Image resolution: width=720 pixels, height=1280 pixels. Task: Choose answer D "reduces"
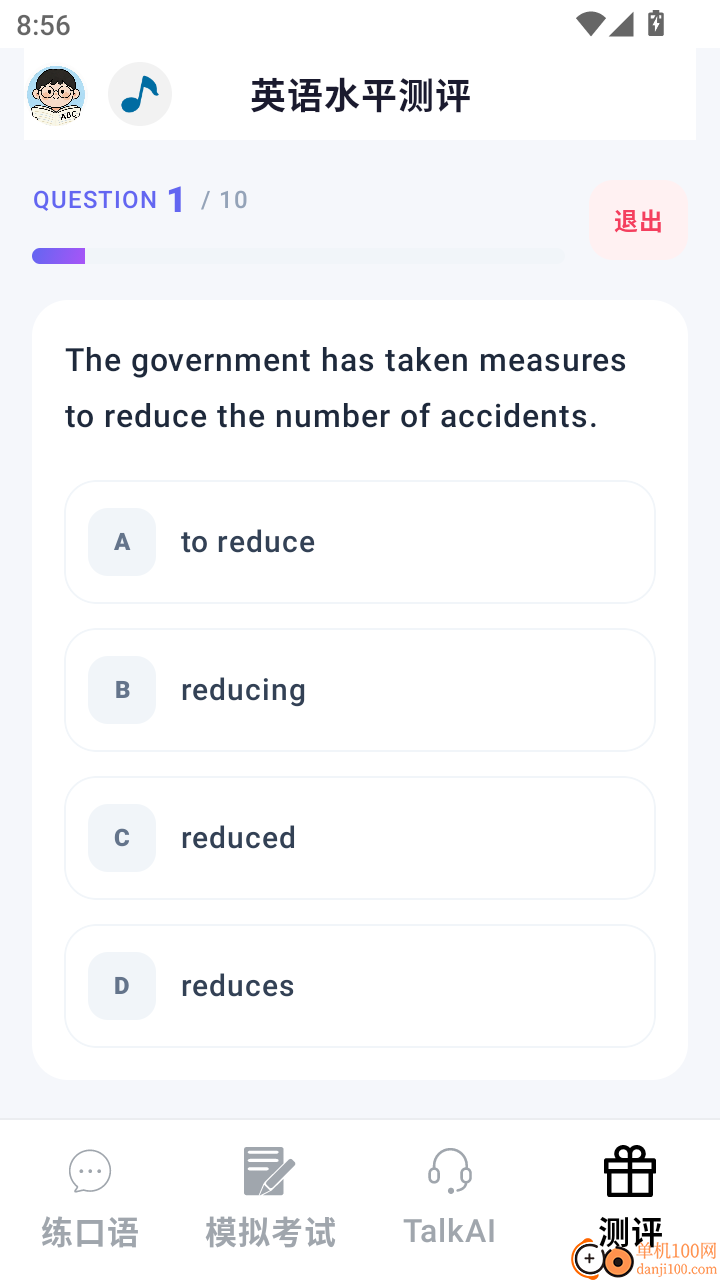[360, 986]
